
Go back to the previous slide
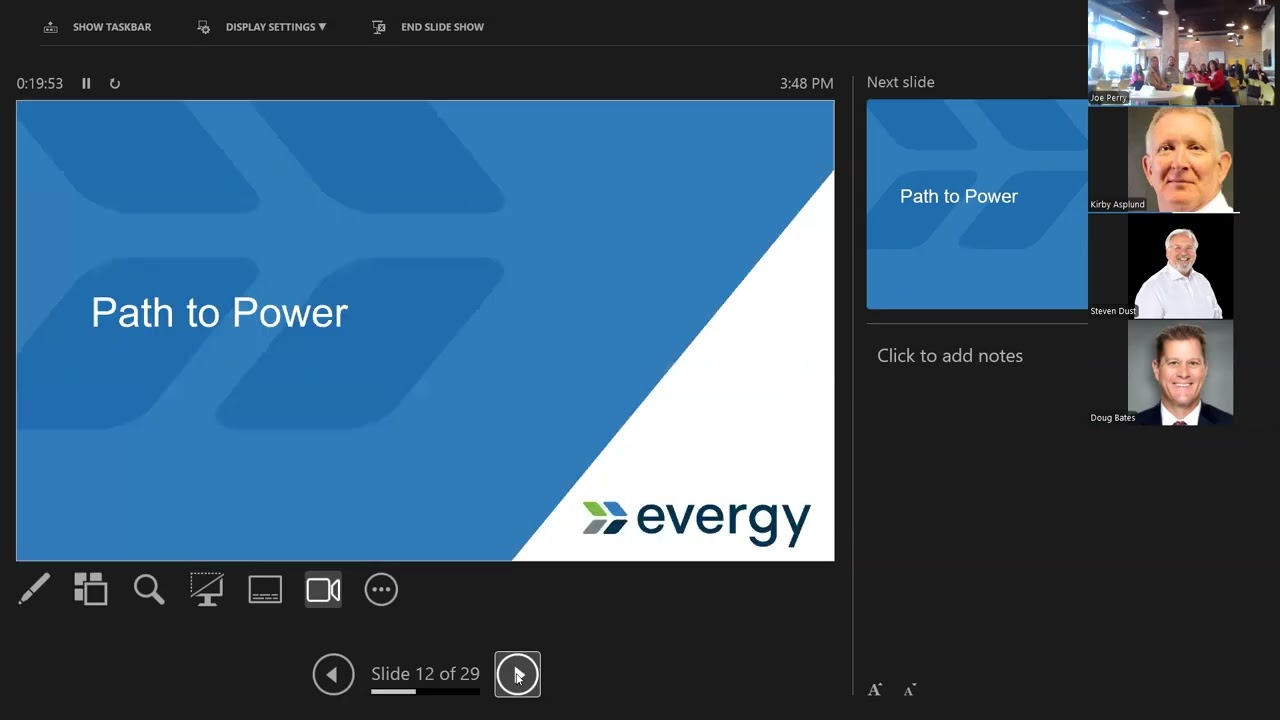click(333, 674)
